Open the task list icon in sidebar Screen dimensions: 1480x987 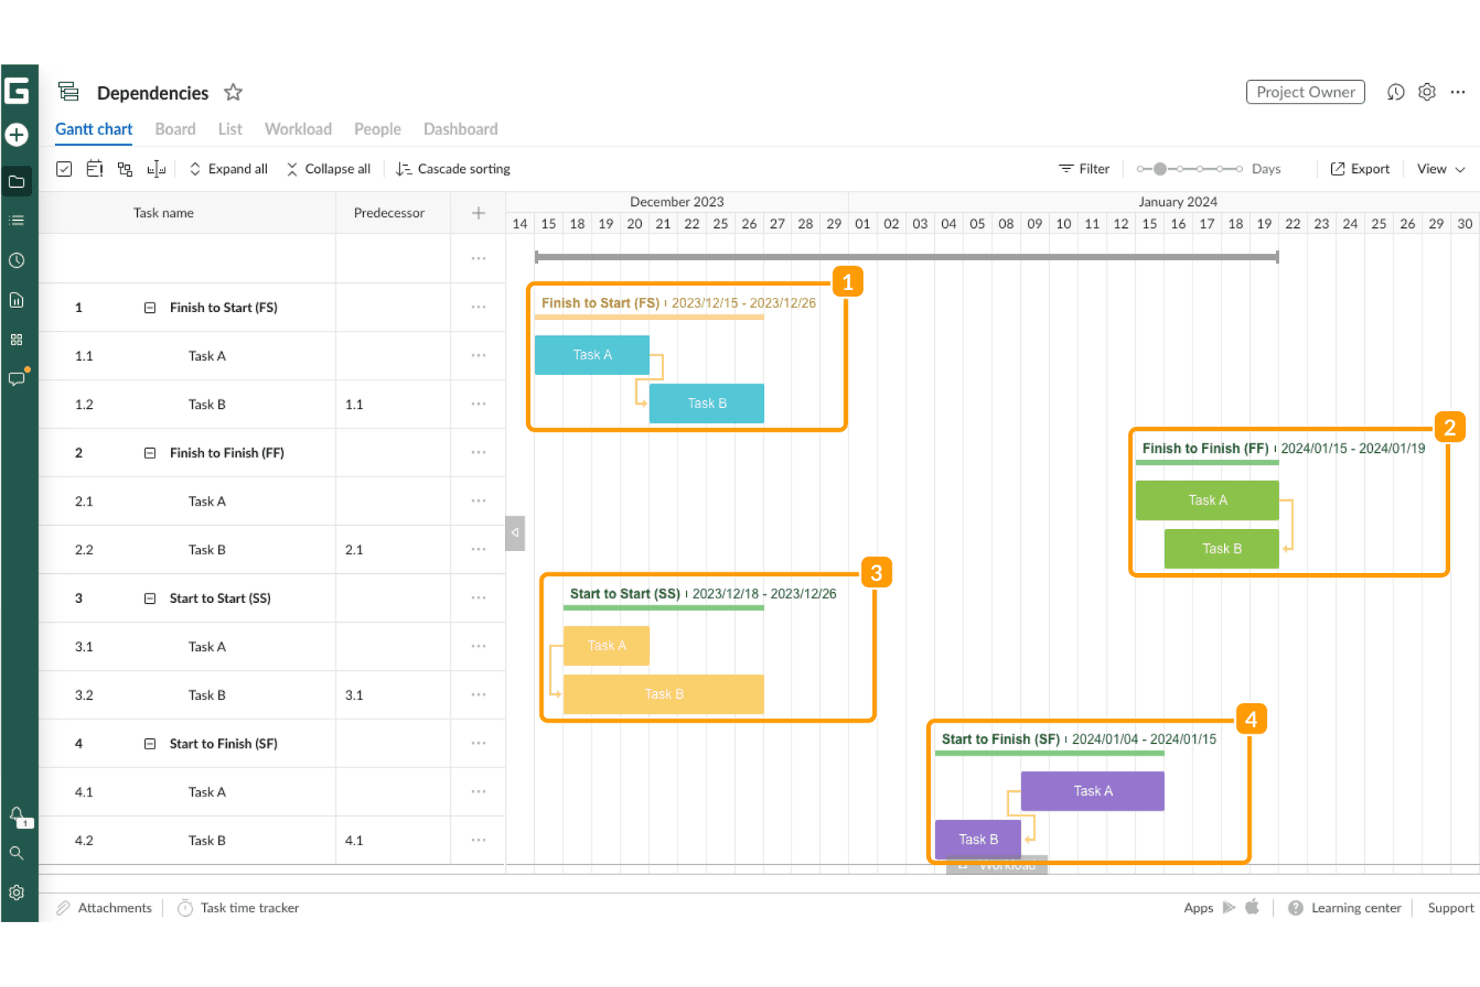17,220
